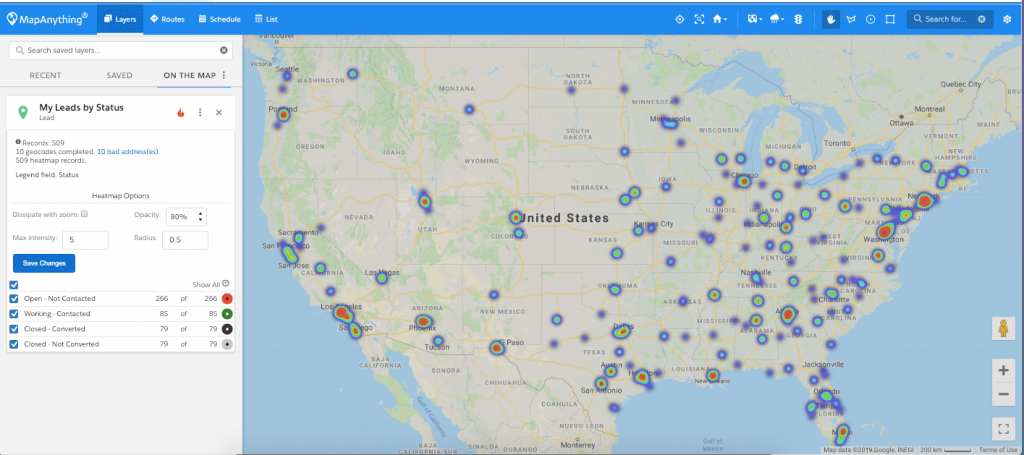
Task: Select the circle drawing tool
Action: pos(870,19)
